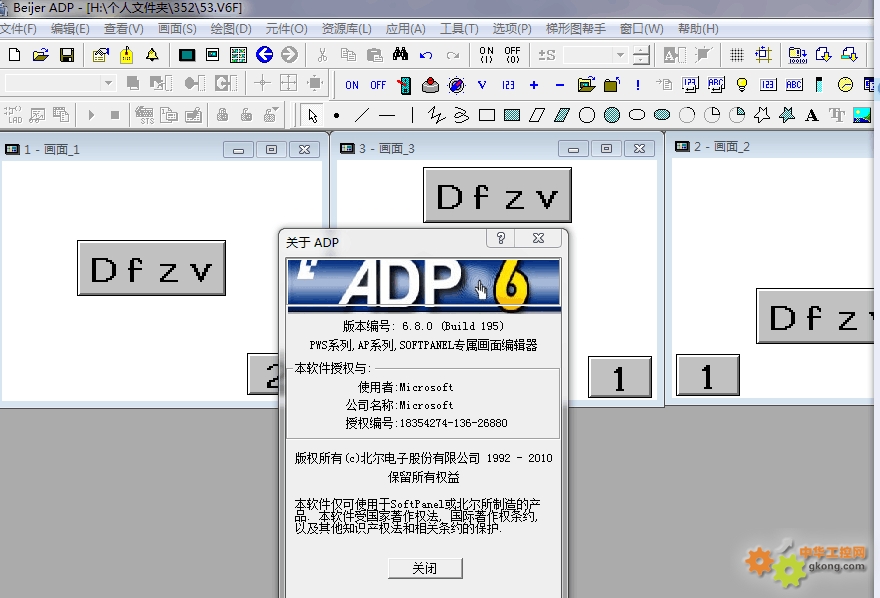The image size is (880, 598).
Task: Select the picture image tool icon
Action: pyautogui.click(x=861, y=115)
